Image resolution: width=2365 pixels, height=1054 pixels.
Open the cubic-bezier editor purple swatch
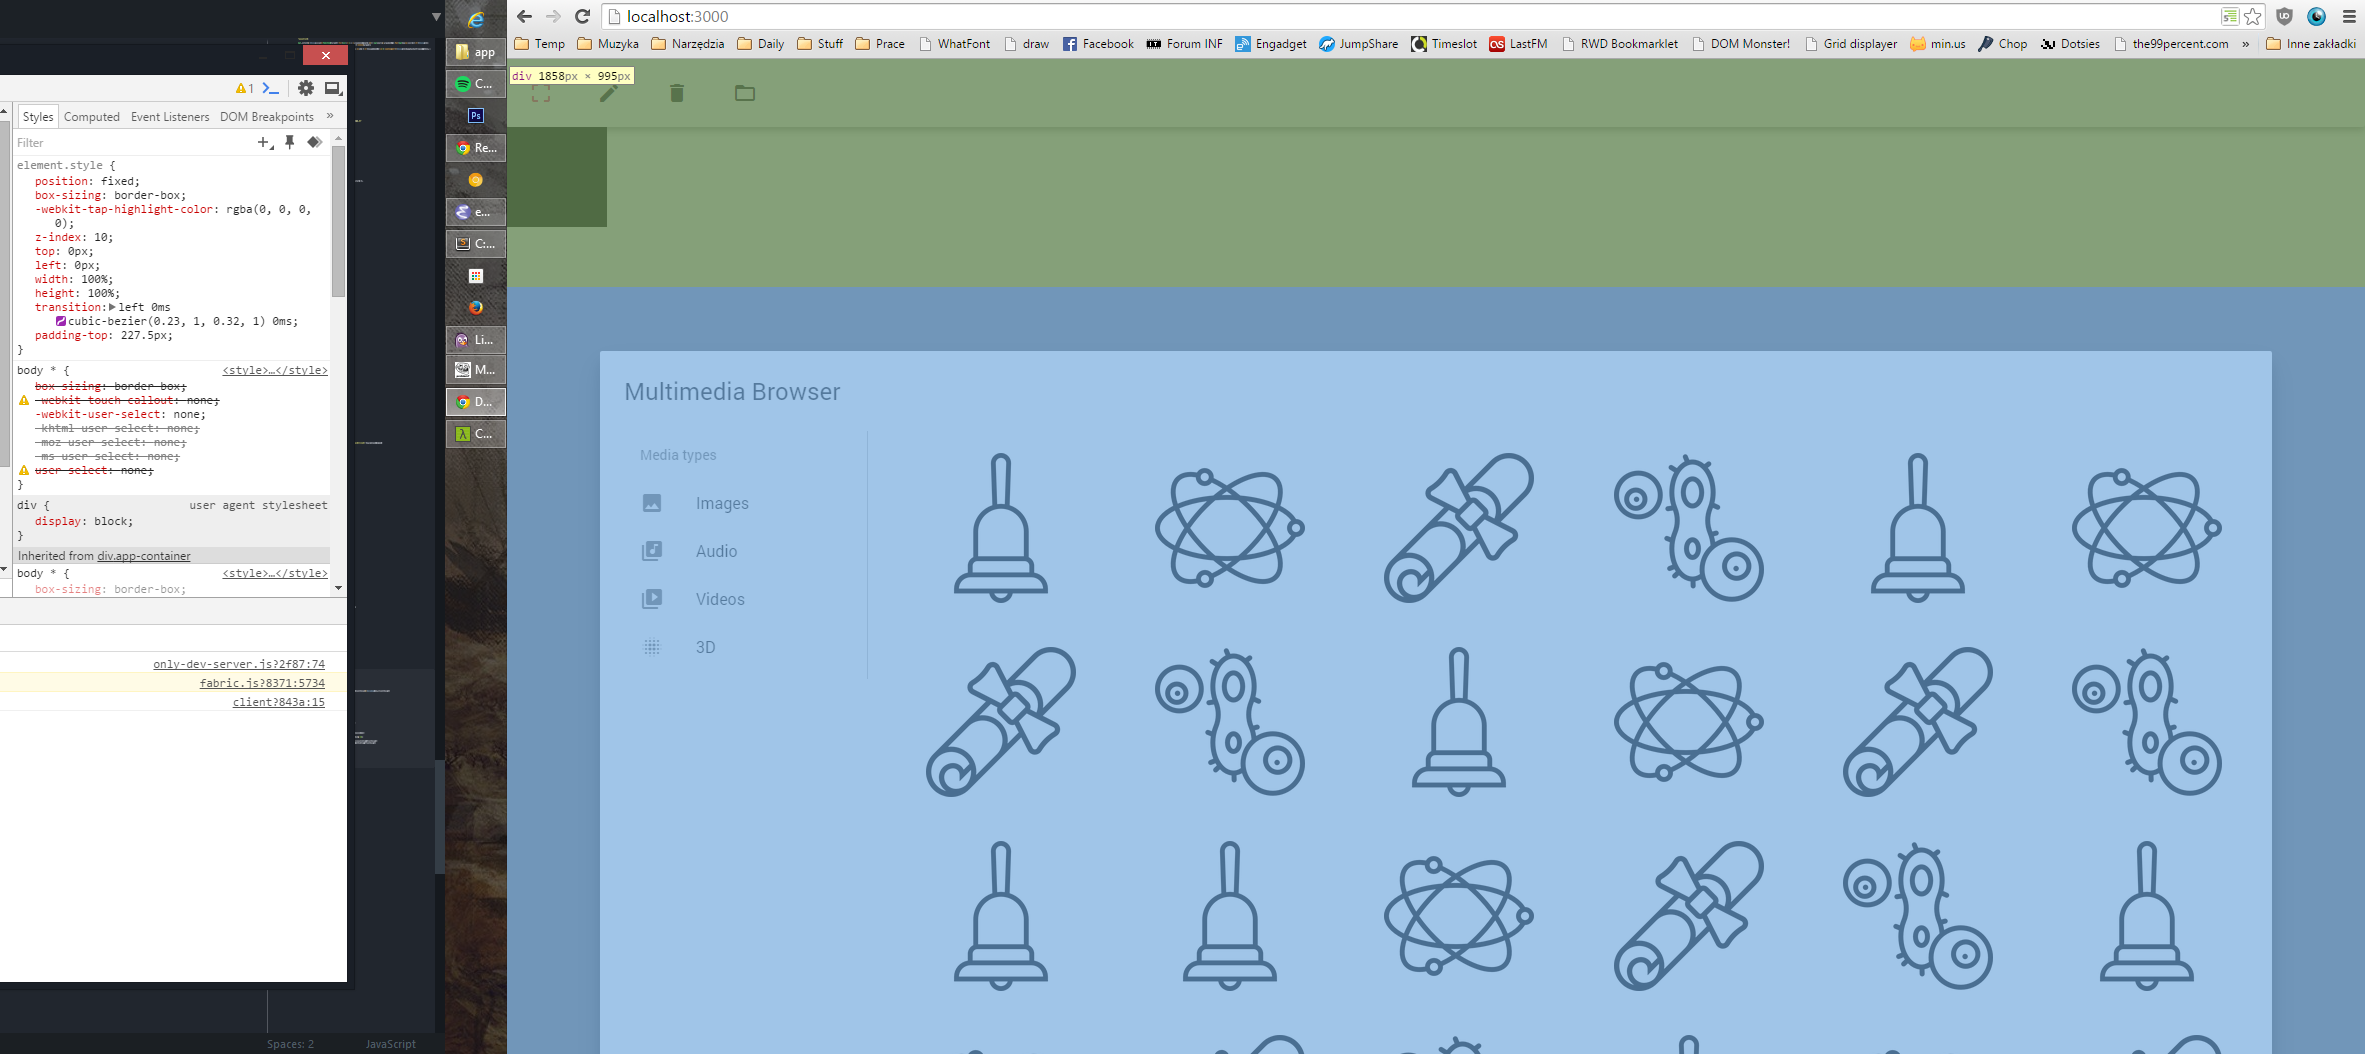[61, 321]
